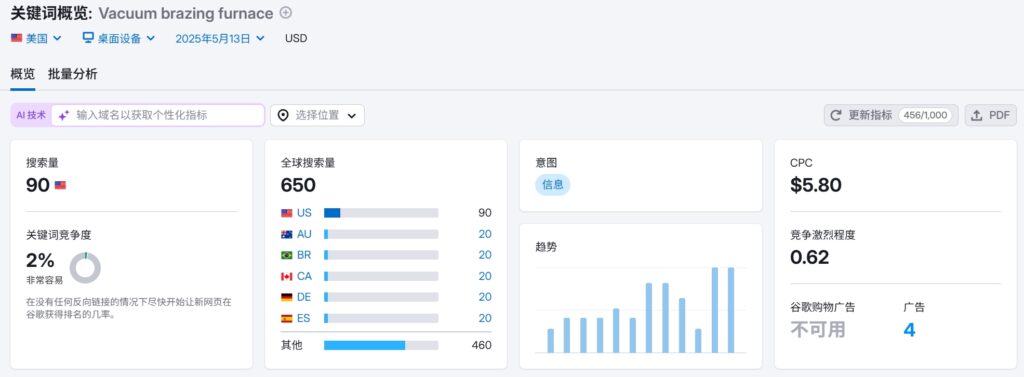
Task: Open the 选择位置 location dropdown
Action: 317,116
